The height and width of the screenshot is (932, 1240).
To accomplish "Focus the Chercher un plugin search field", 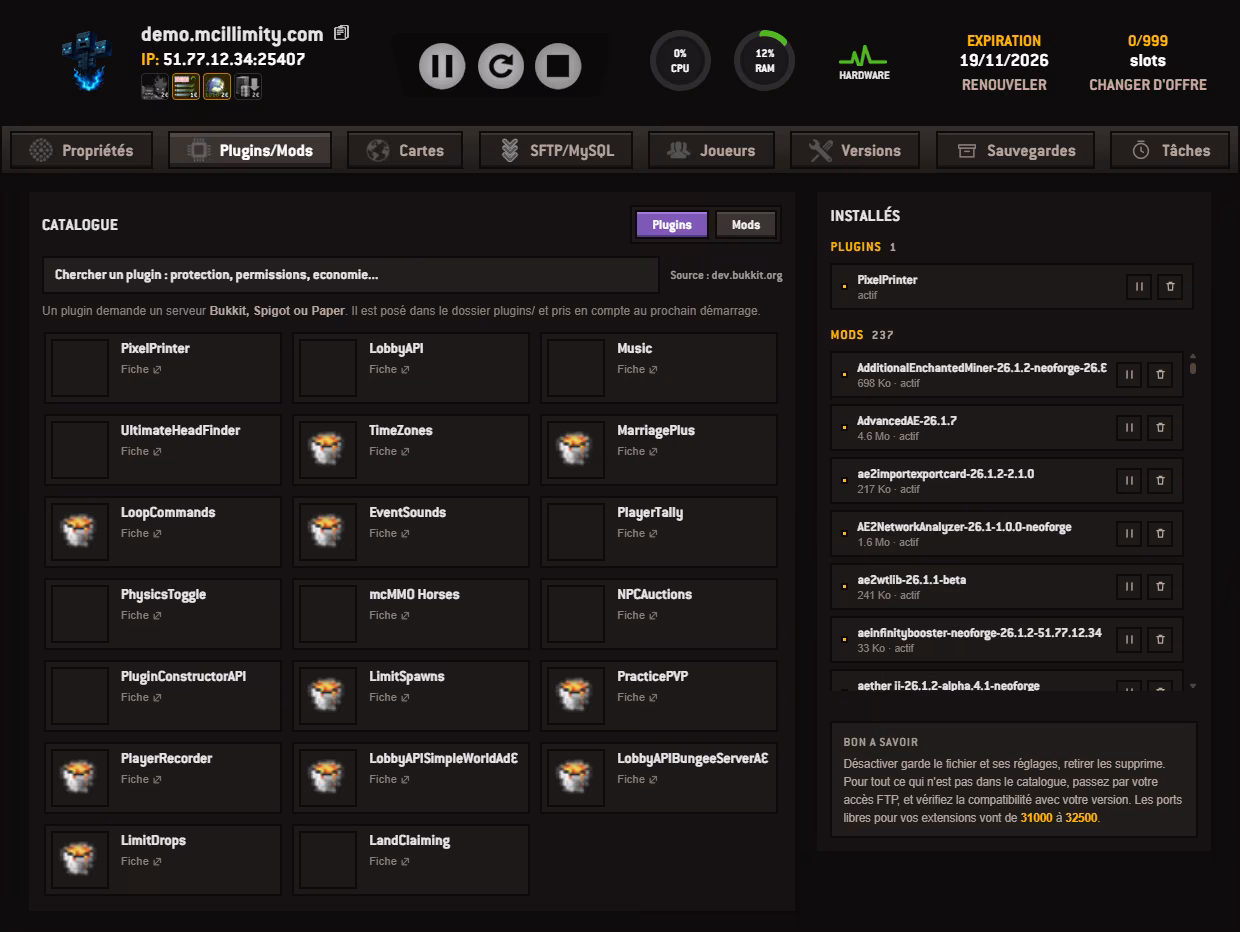I will tap(351, 275).
